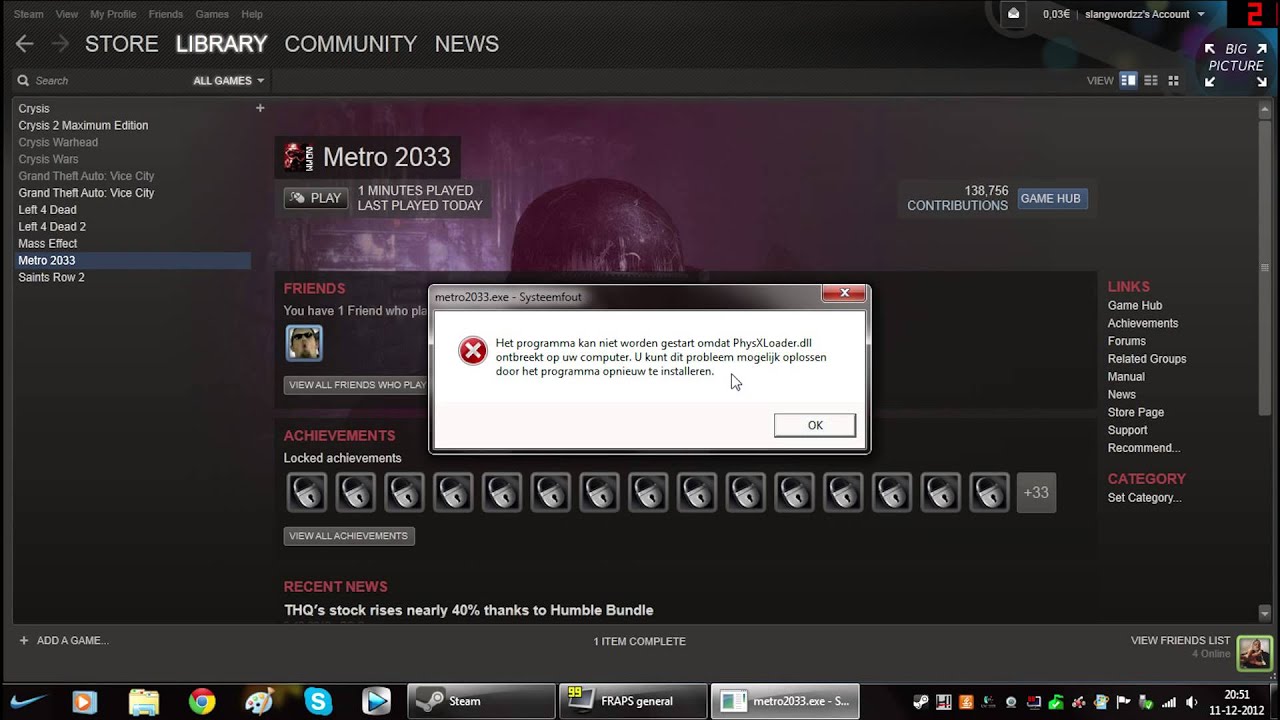This screenshot has height=720, width=1280.
Task: Open the Store Page link
Action: click(x=1136, y=412)
